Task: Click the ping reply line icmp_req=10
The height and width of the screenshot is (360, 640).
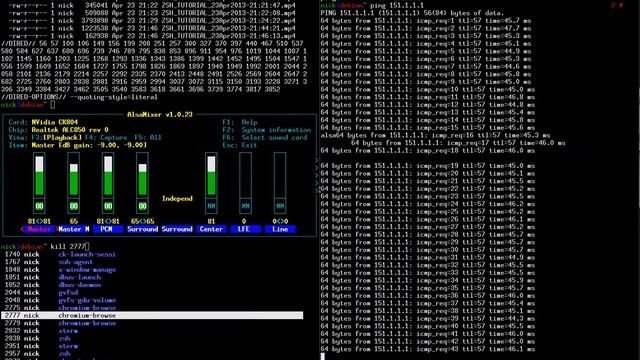Action: click(x=428, y=89)
